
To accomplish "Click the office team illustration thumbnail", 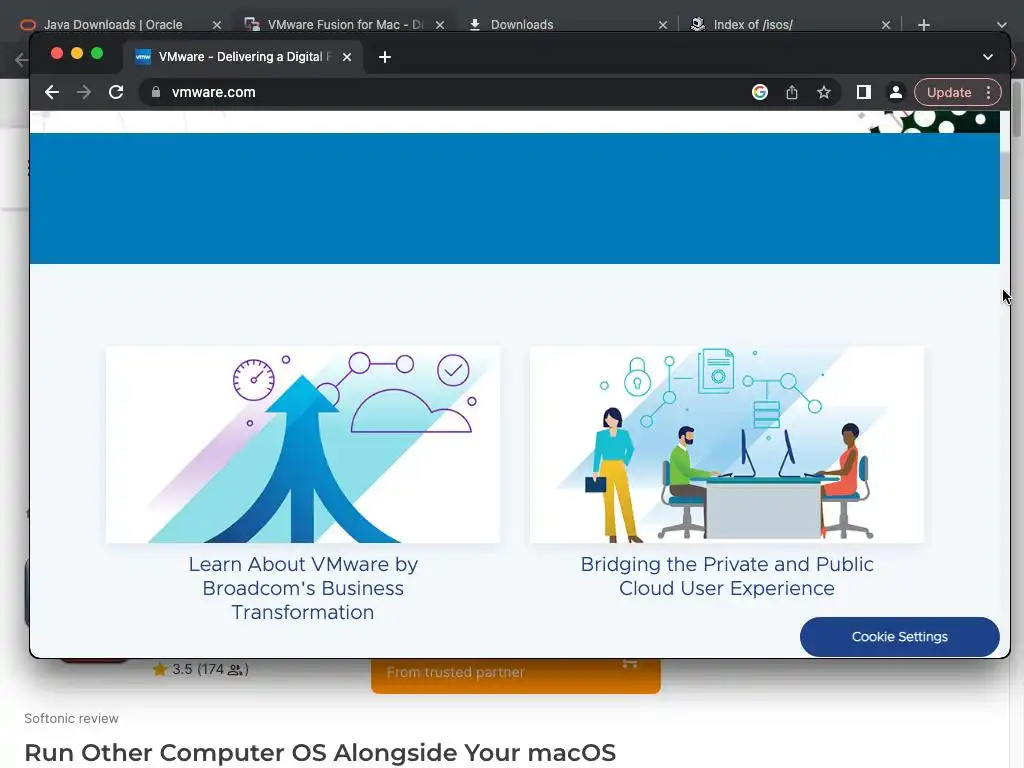I will pyautogui.click(x=727, y=444).
